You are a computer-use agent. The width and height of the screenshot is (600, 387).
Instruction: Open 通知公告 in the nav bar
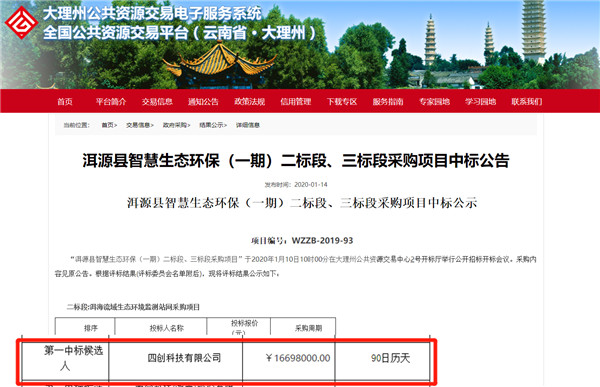pos(203,101)
